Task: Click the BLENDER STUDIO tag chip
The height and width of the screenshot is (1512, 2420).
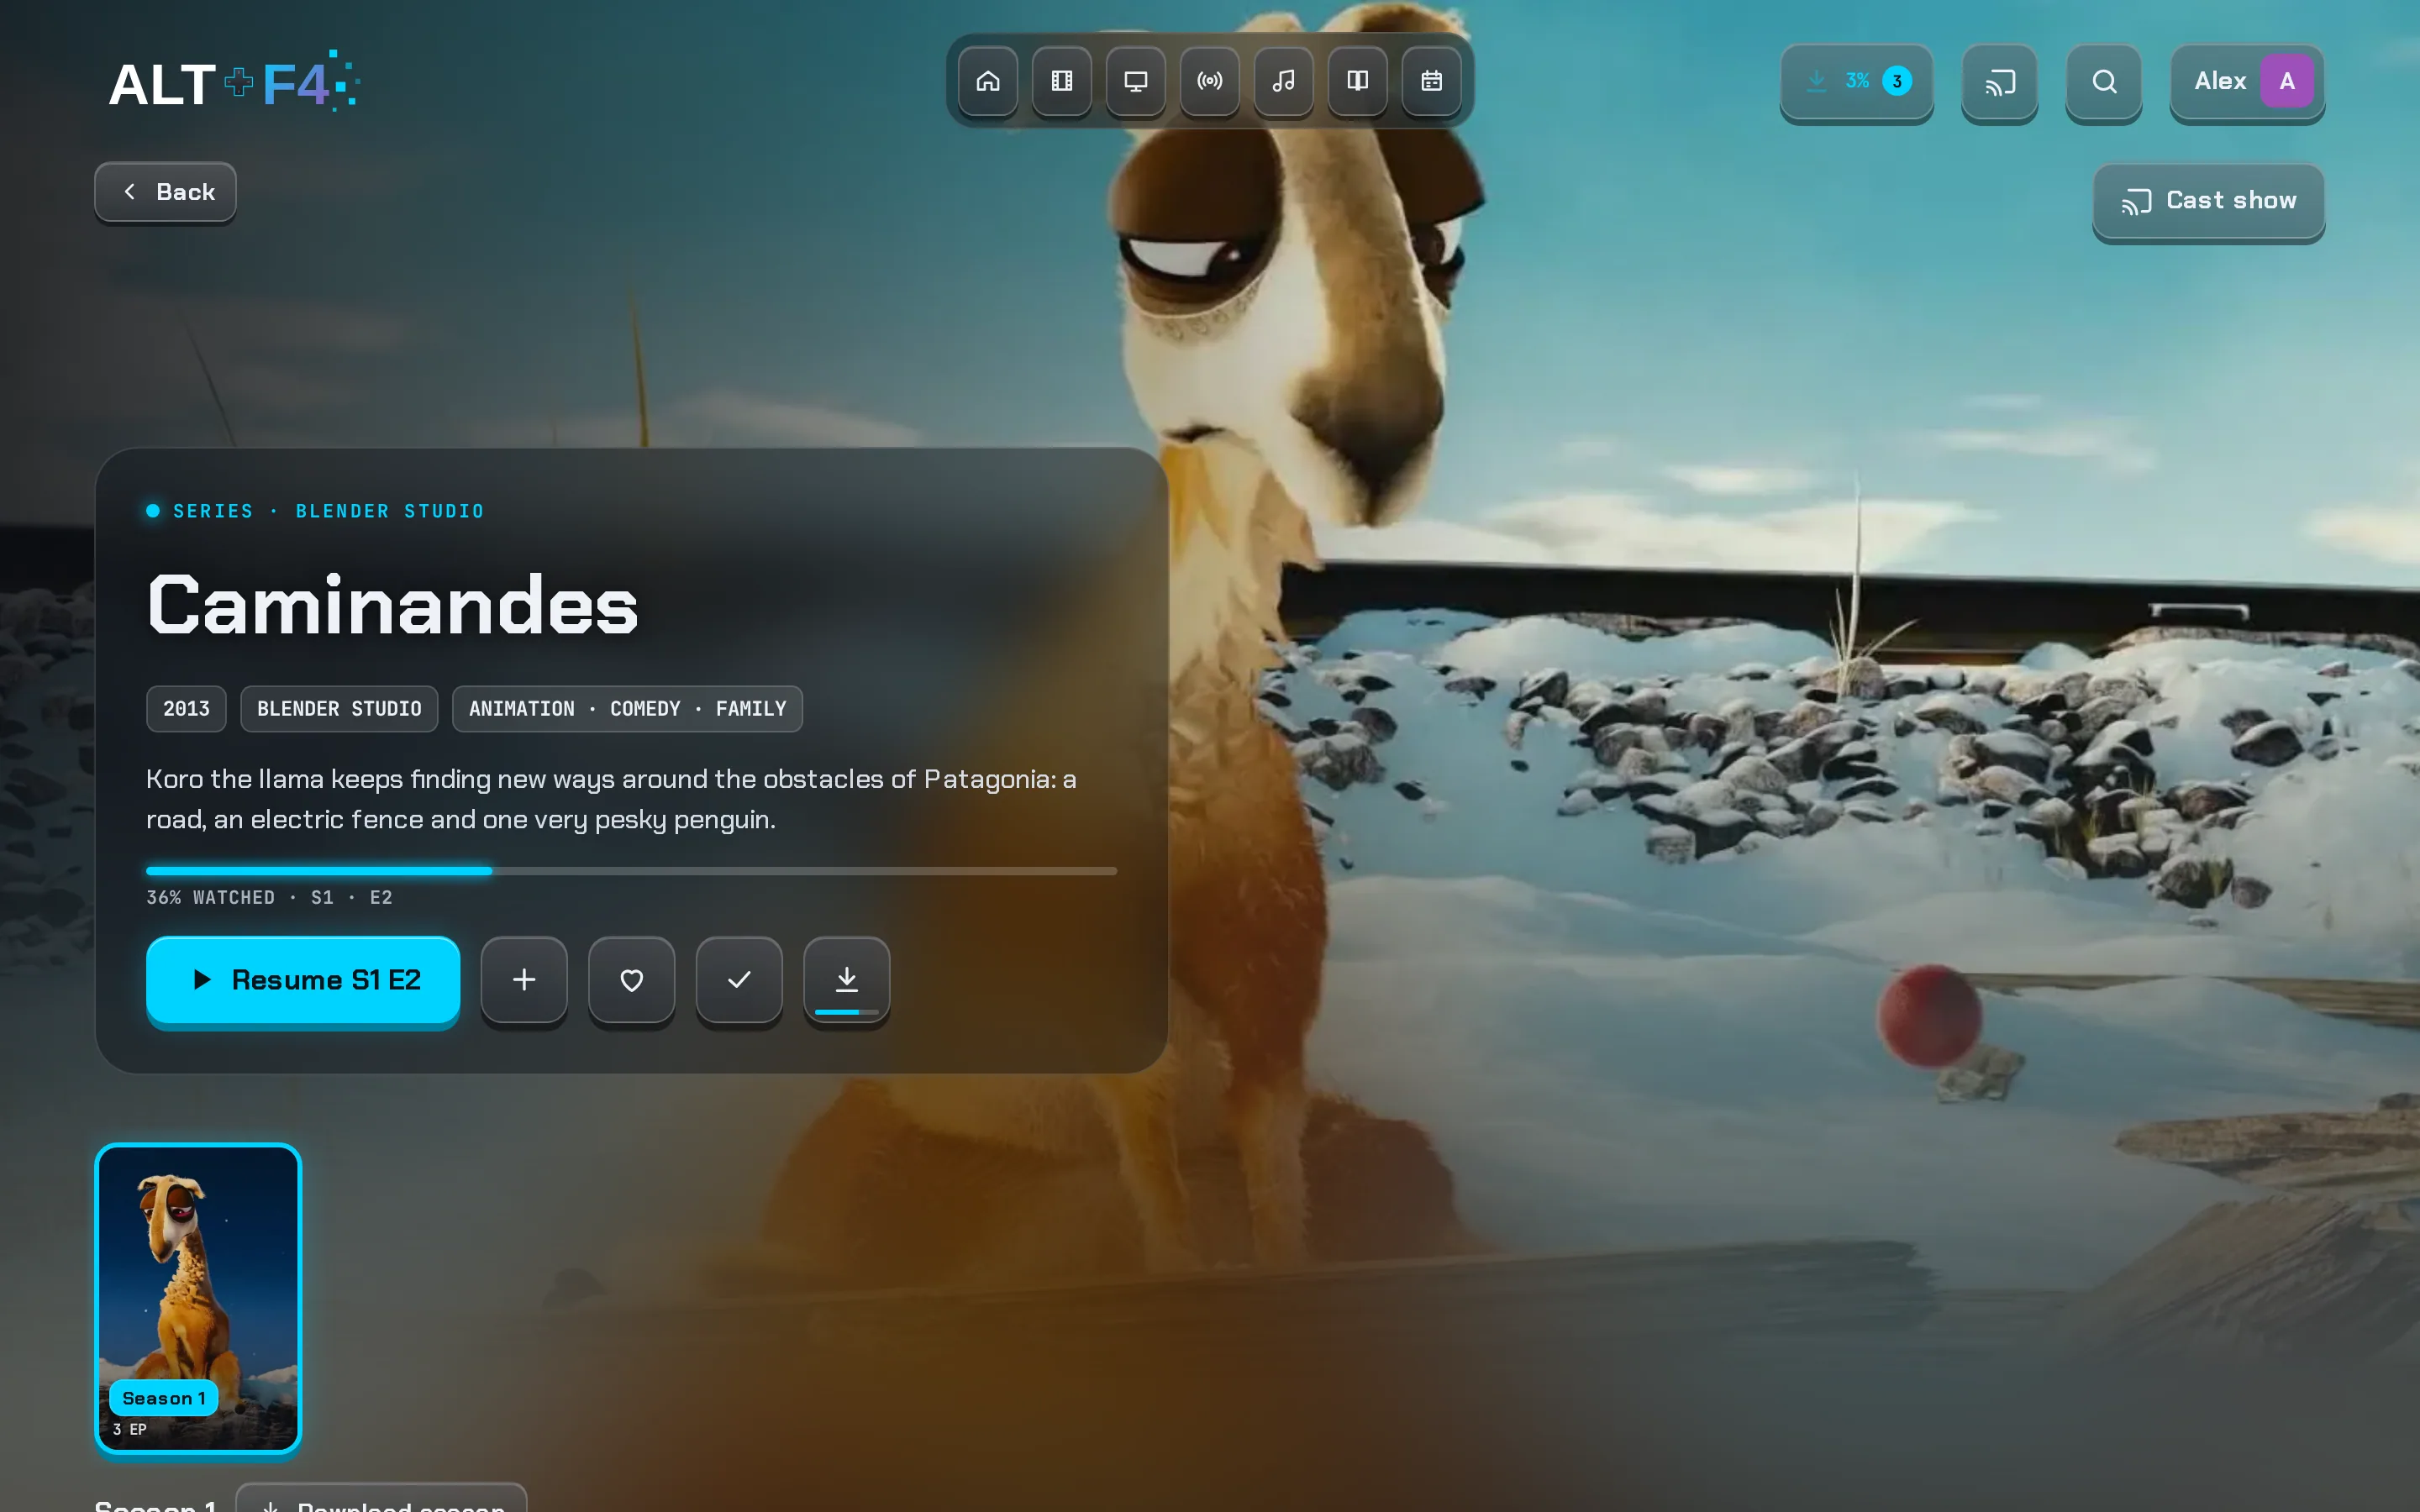Action: point(339,709)
